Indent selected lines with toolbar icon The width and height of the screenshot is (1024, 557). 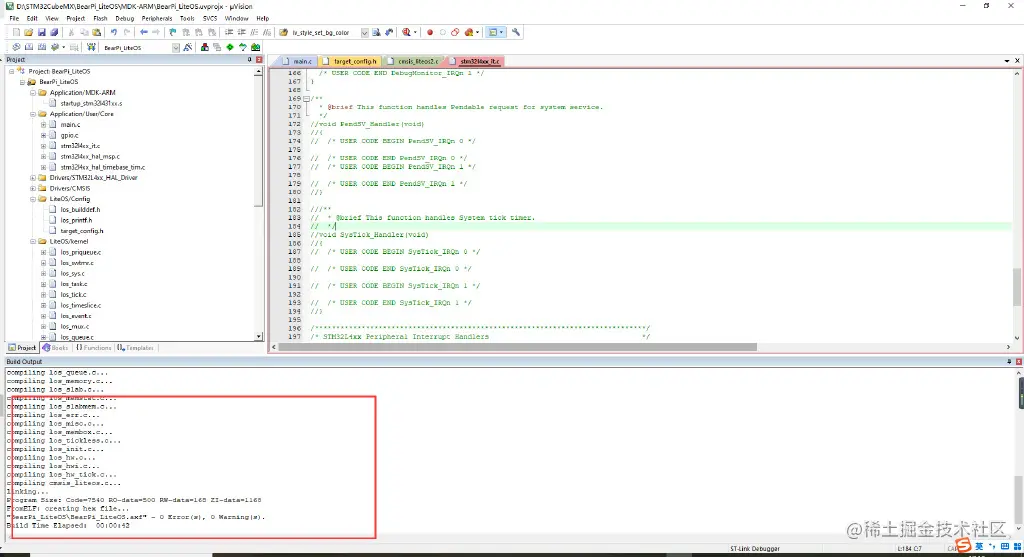tap(229, 32)
